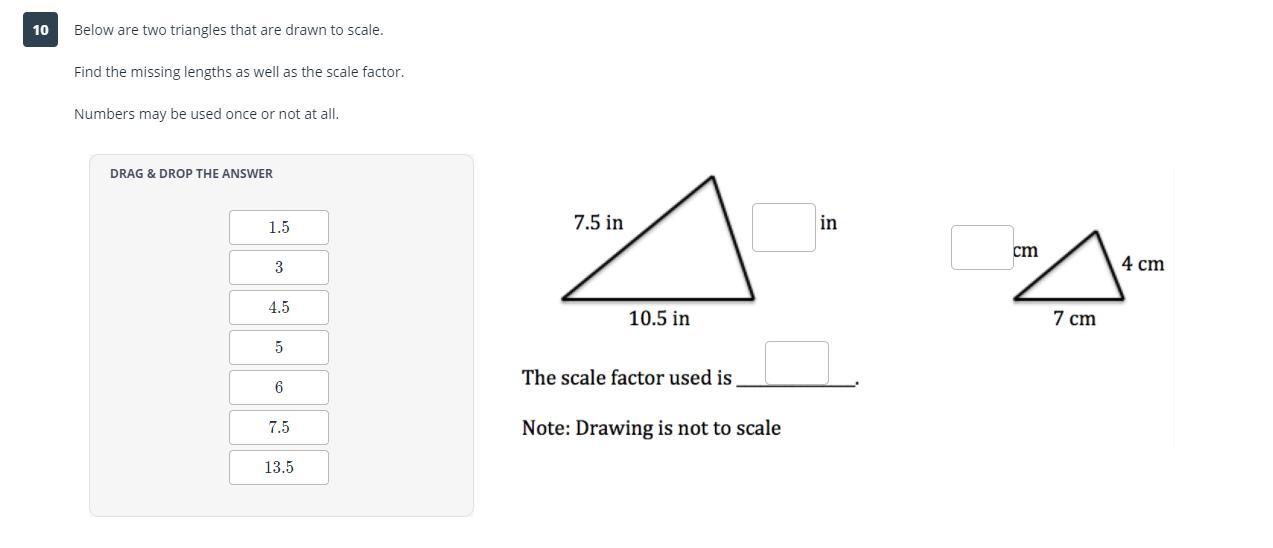Click the 6 answer tile

click(279, 388)
